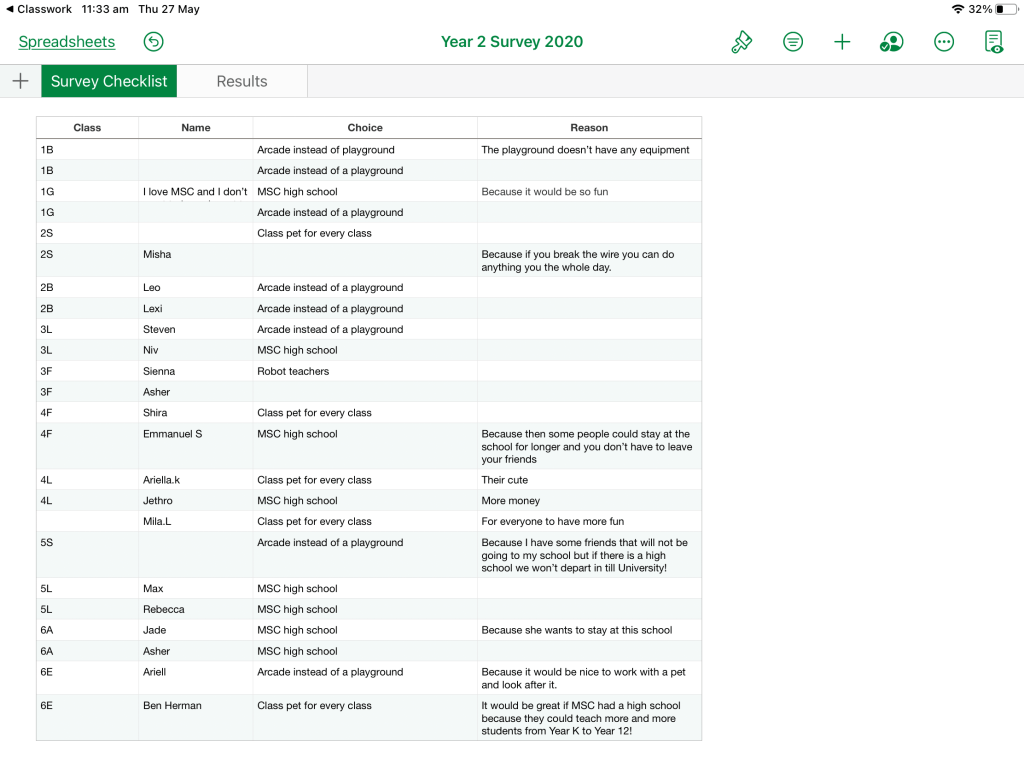Open the Collaborate people icon
1024x768 pixels.
tap(891, 42)
